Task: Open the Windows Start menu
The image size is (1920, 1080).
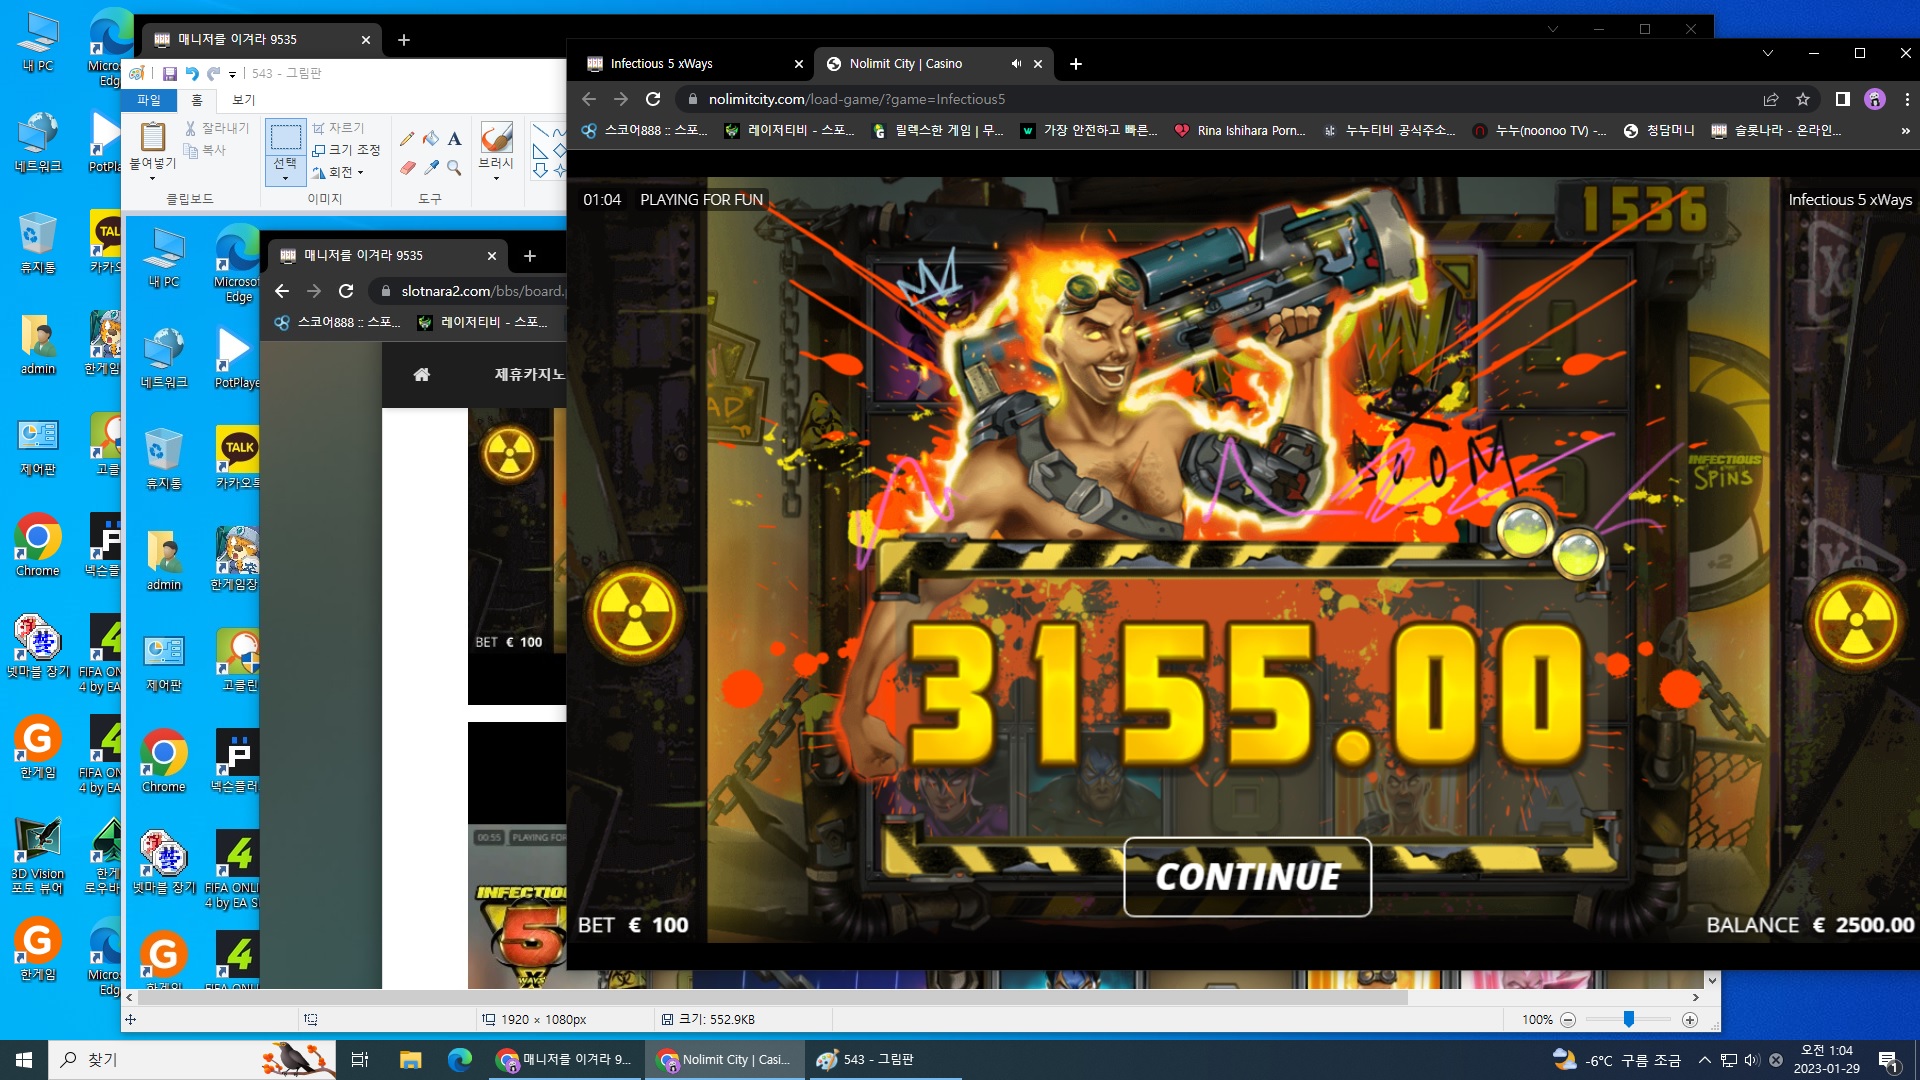Action: pyautogui.click(x=24, y=1060)
